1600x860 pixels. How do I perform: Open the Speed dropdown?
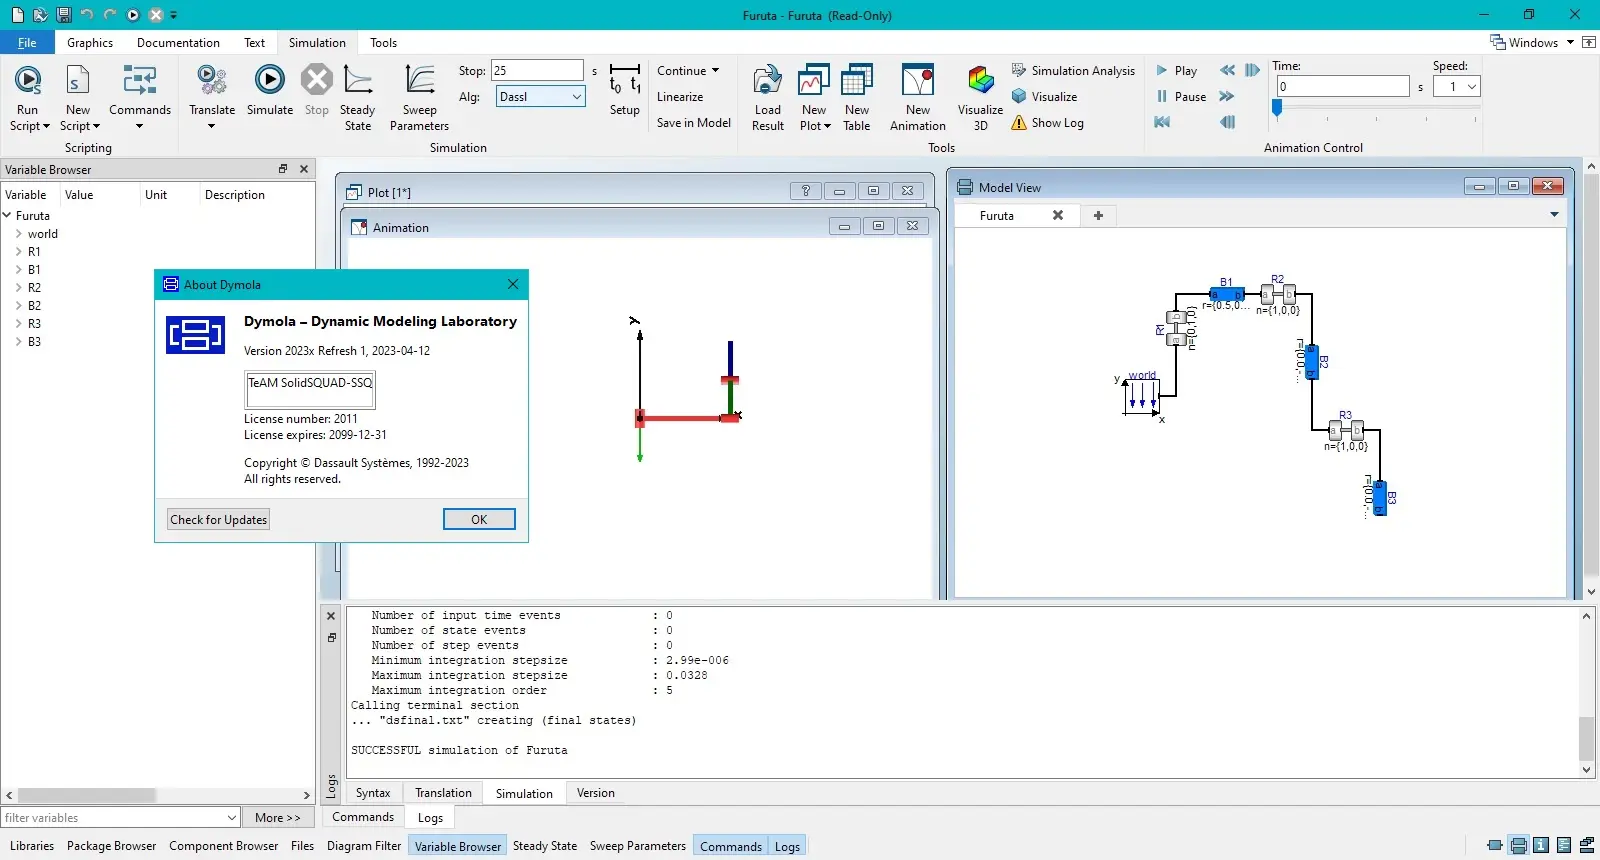tap(1456, 87)
